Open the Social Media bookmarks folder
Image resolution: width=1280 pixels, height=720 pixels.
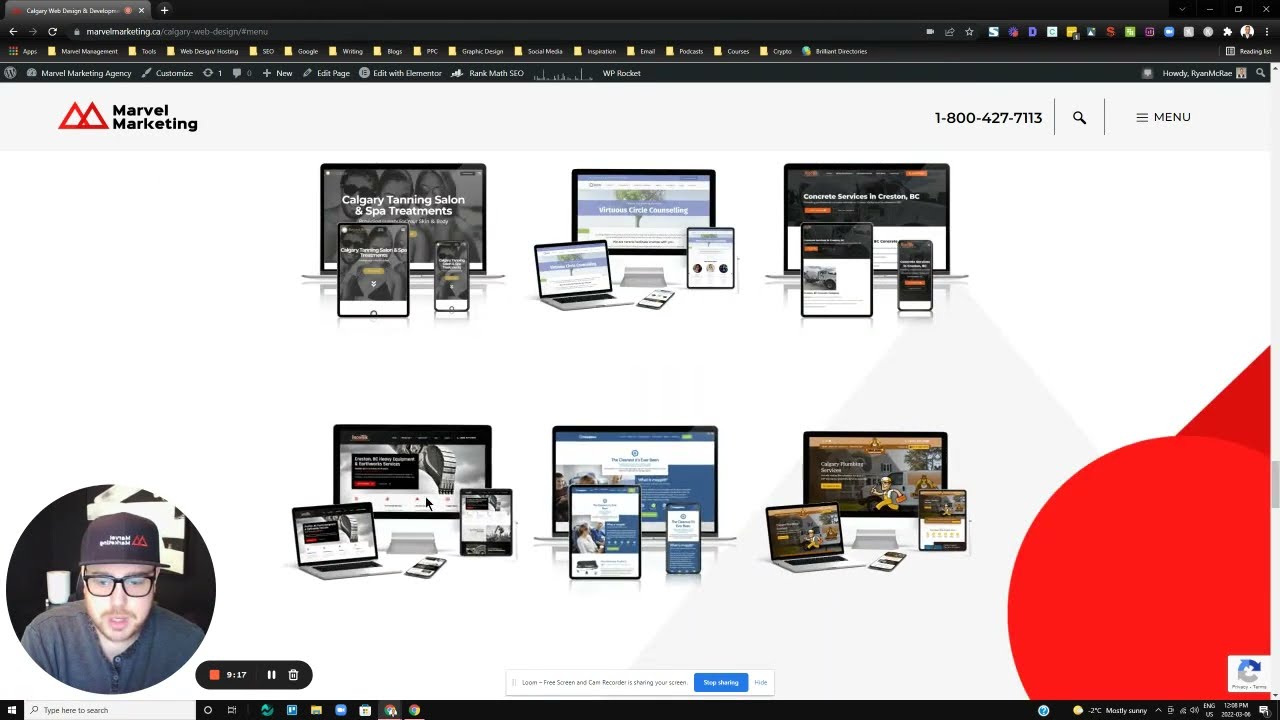[x=539, y=51]
